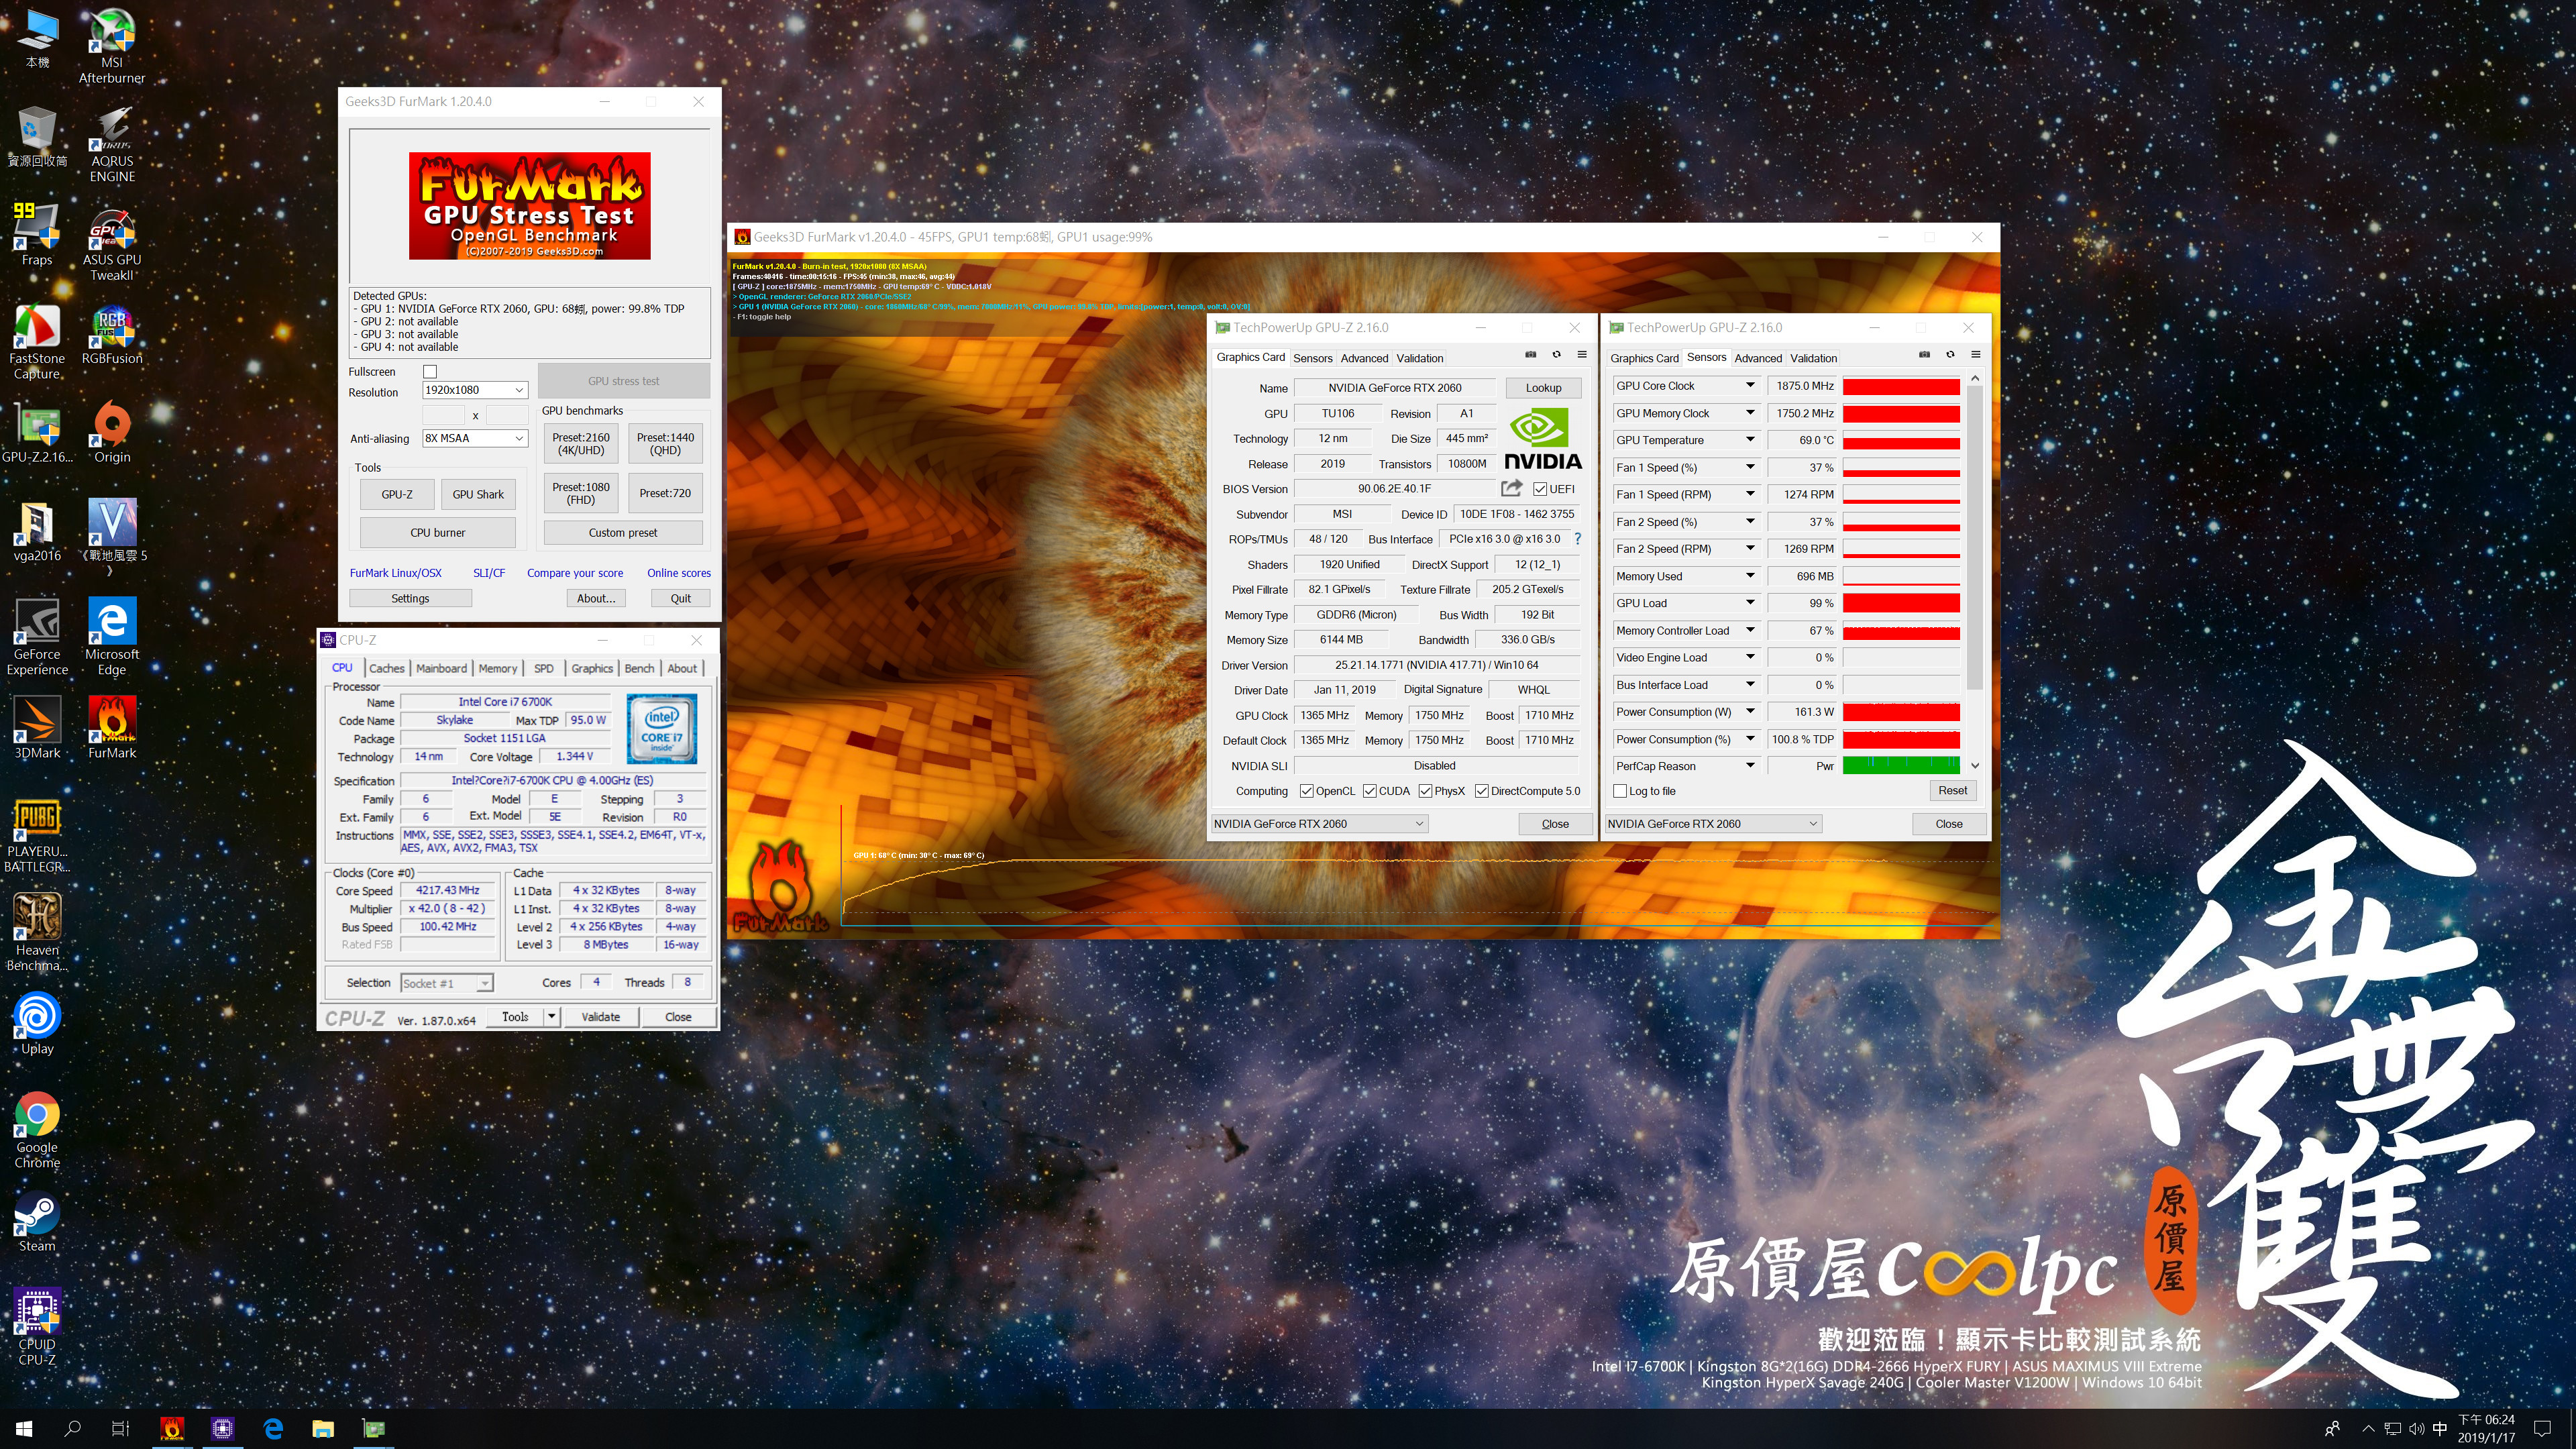Image resolution: width=2576 pixels, height=1449 pixels.
Task: Click PerfCap Reason green graph bar
Action: 1901,766
